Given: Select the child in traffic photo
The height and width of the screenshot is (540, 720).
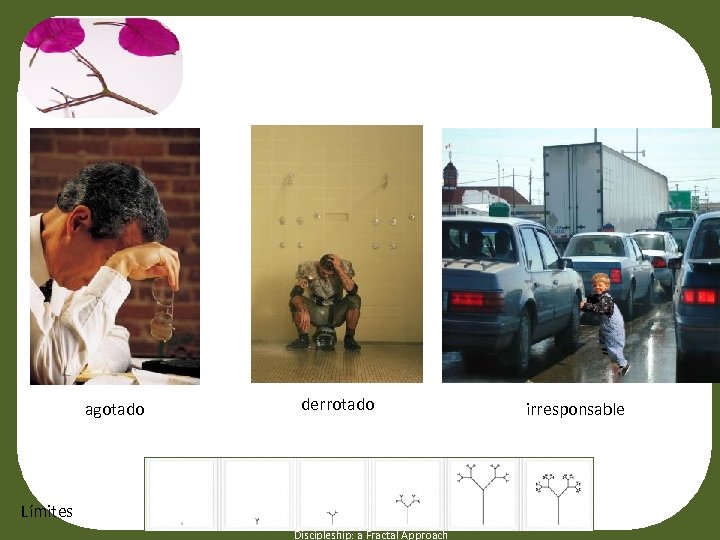Looking at the screenshot, I should (x=581, y=255).
